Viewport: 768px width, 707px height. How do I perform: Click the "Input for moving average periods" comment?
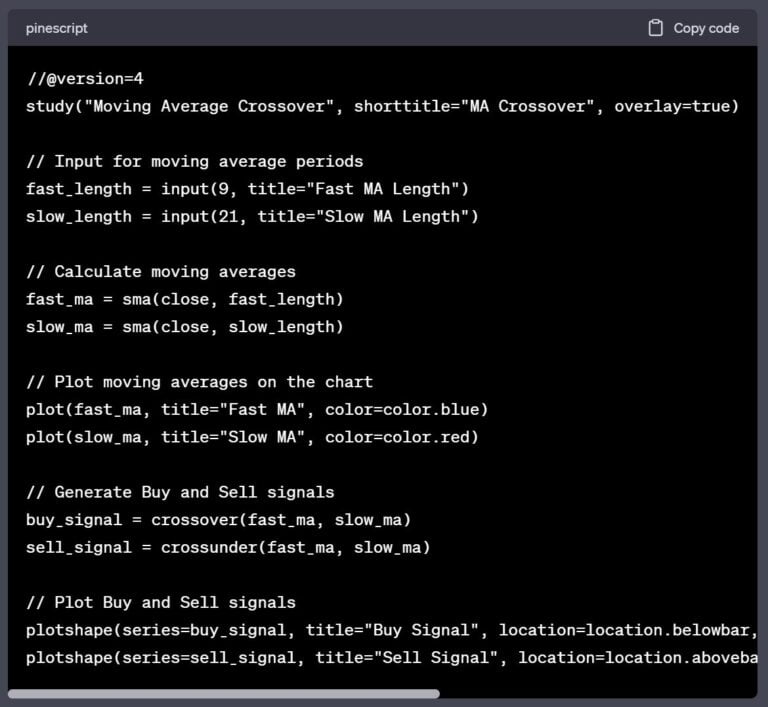tap(195, 161)
